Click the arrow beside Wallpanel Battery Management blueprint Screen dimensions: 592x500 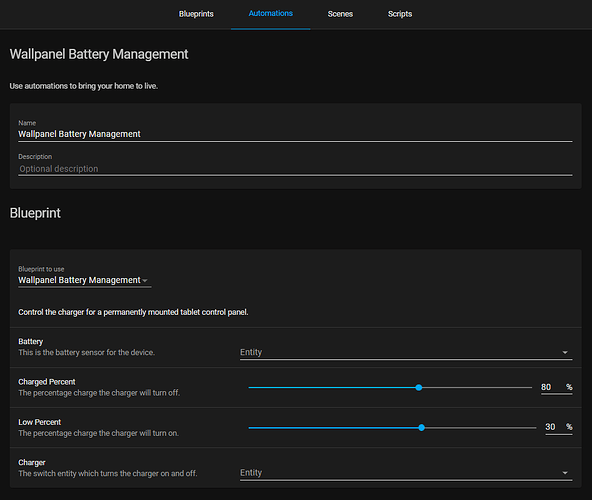coord(145,281)
